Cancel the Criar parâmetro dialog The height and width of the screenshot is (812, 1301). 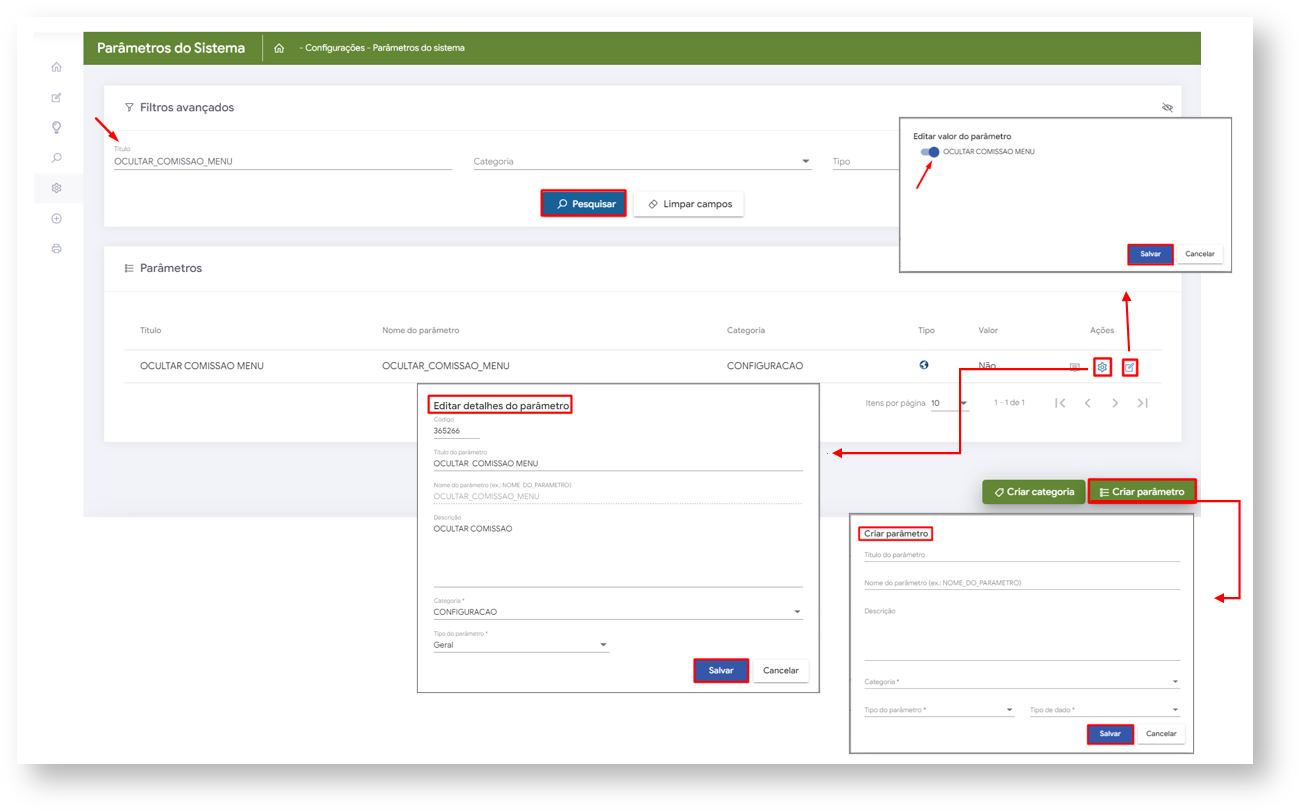pyautogui.click(x=1161, y=734)
